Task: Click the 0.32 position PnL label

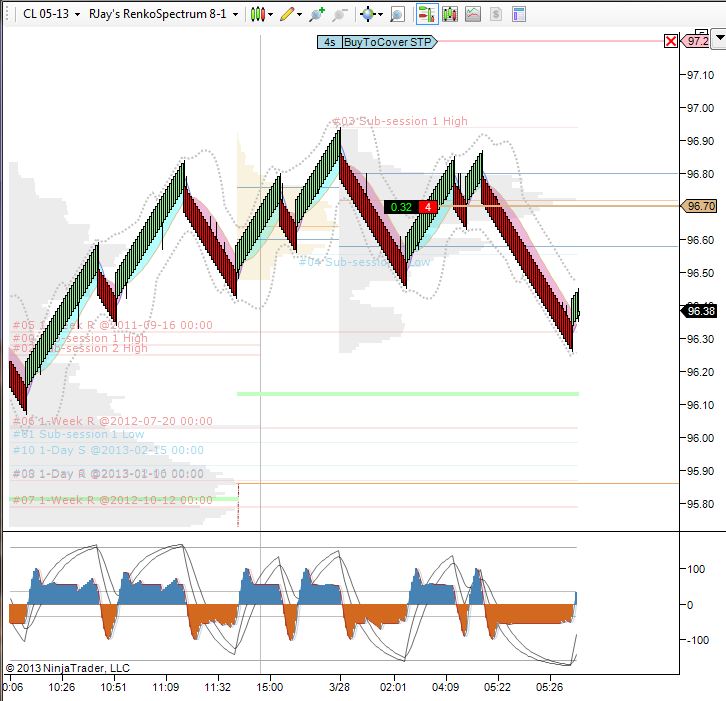Action: point(401,207)
